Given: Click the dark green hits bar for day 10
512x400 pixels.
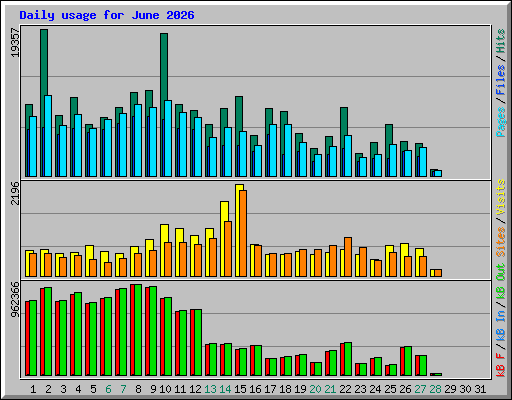Looking at the screenshot, I should coord(164,66).
